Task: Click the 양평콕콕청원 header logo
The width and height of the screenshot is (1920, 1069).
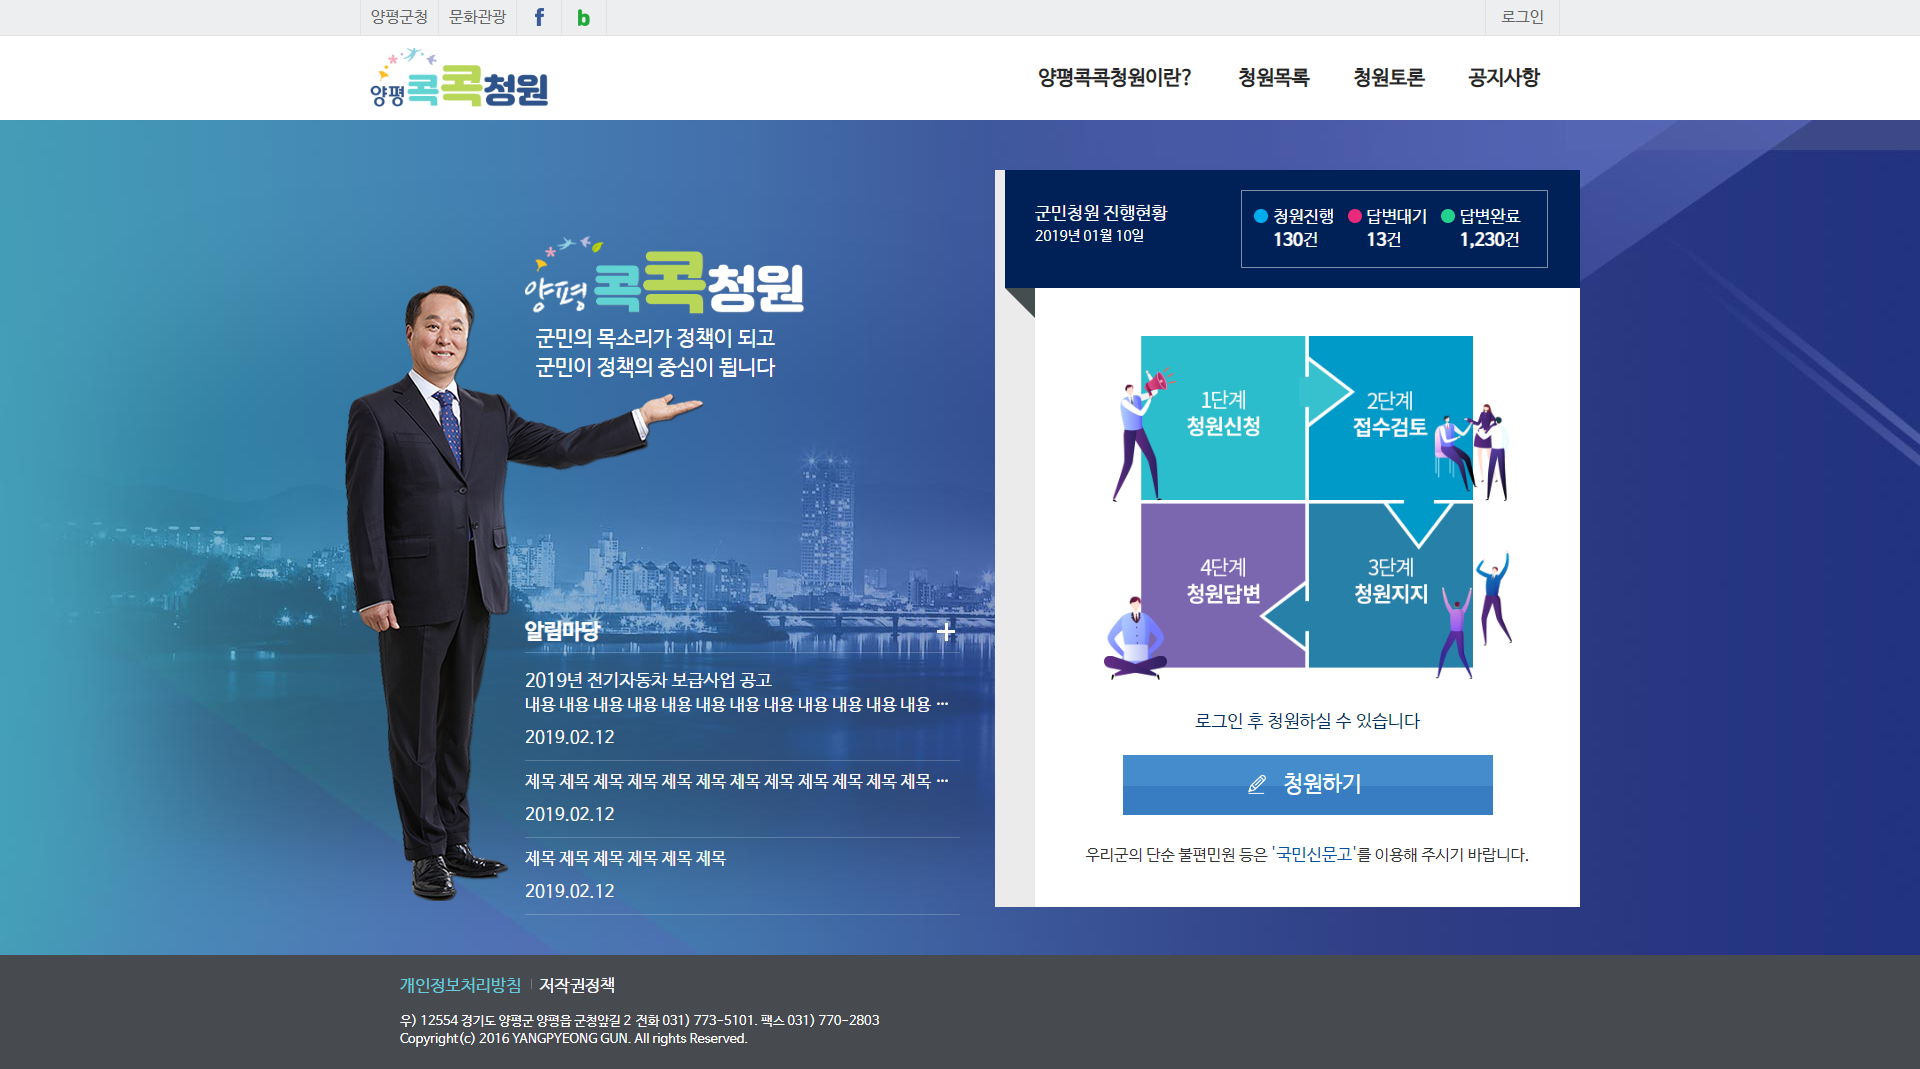Action: pos(459,79)
